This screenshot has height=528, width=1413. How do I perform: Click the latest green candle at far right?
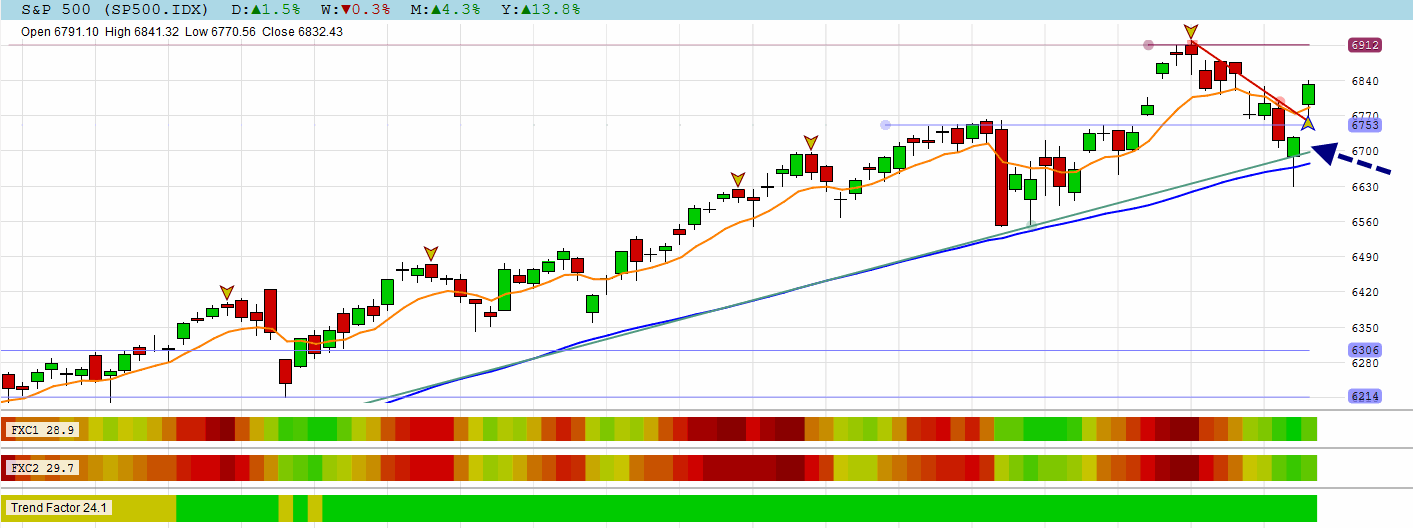point(1308,94)
